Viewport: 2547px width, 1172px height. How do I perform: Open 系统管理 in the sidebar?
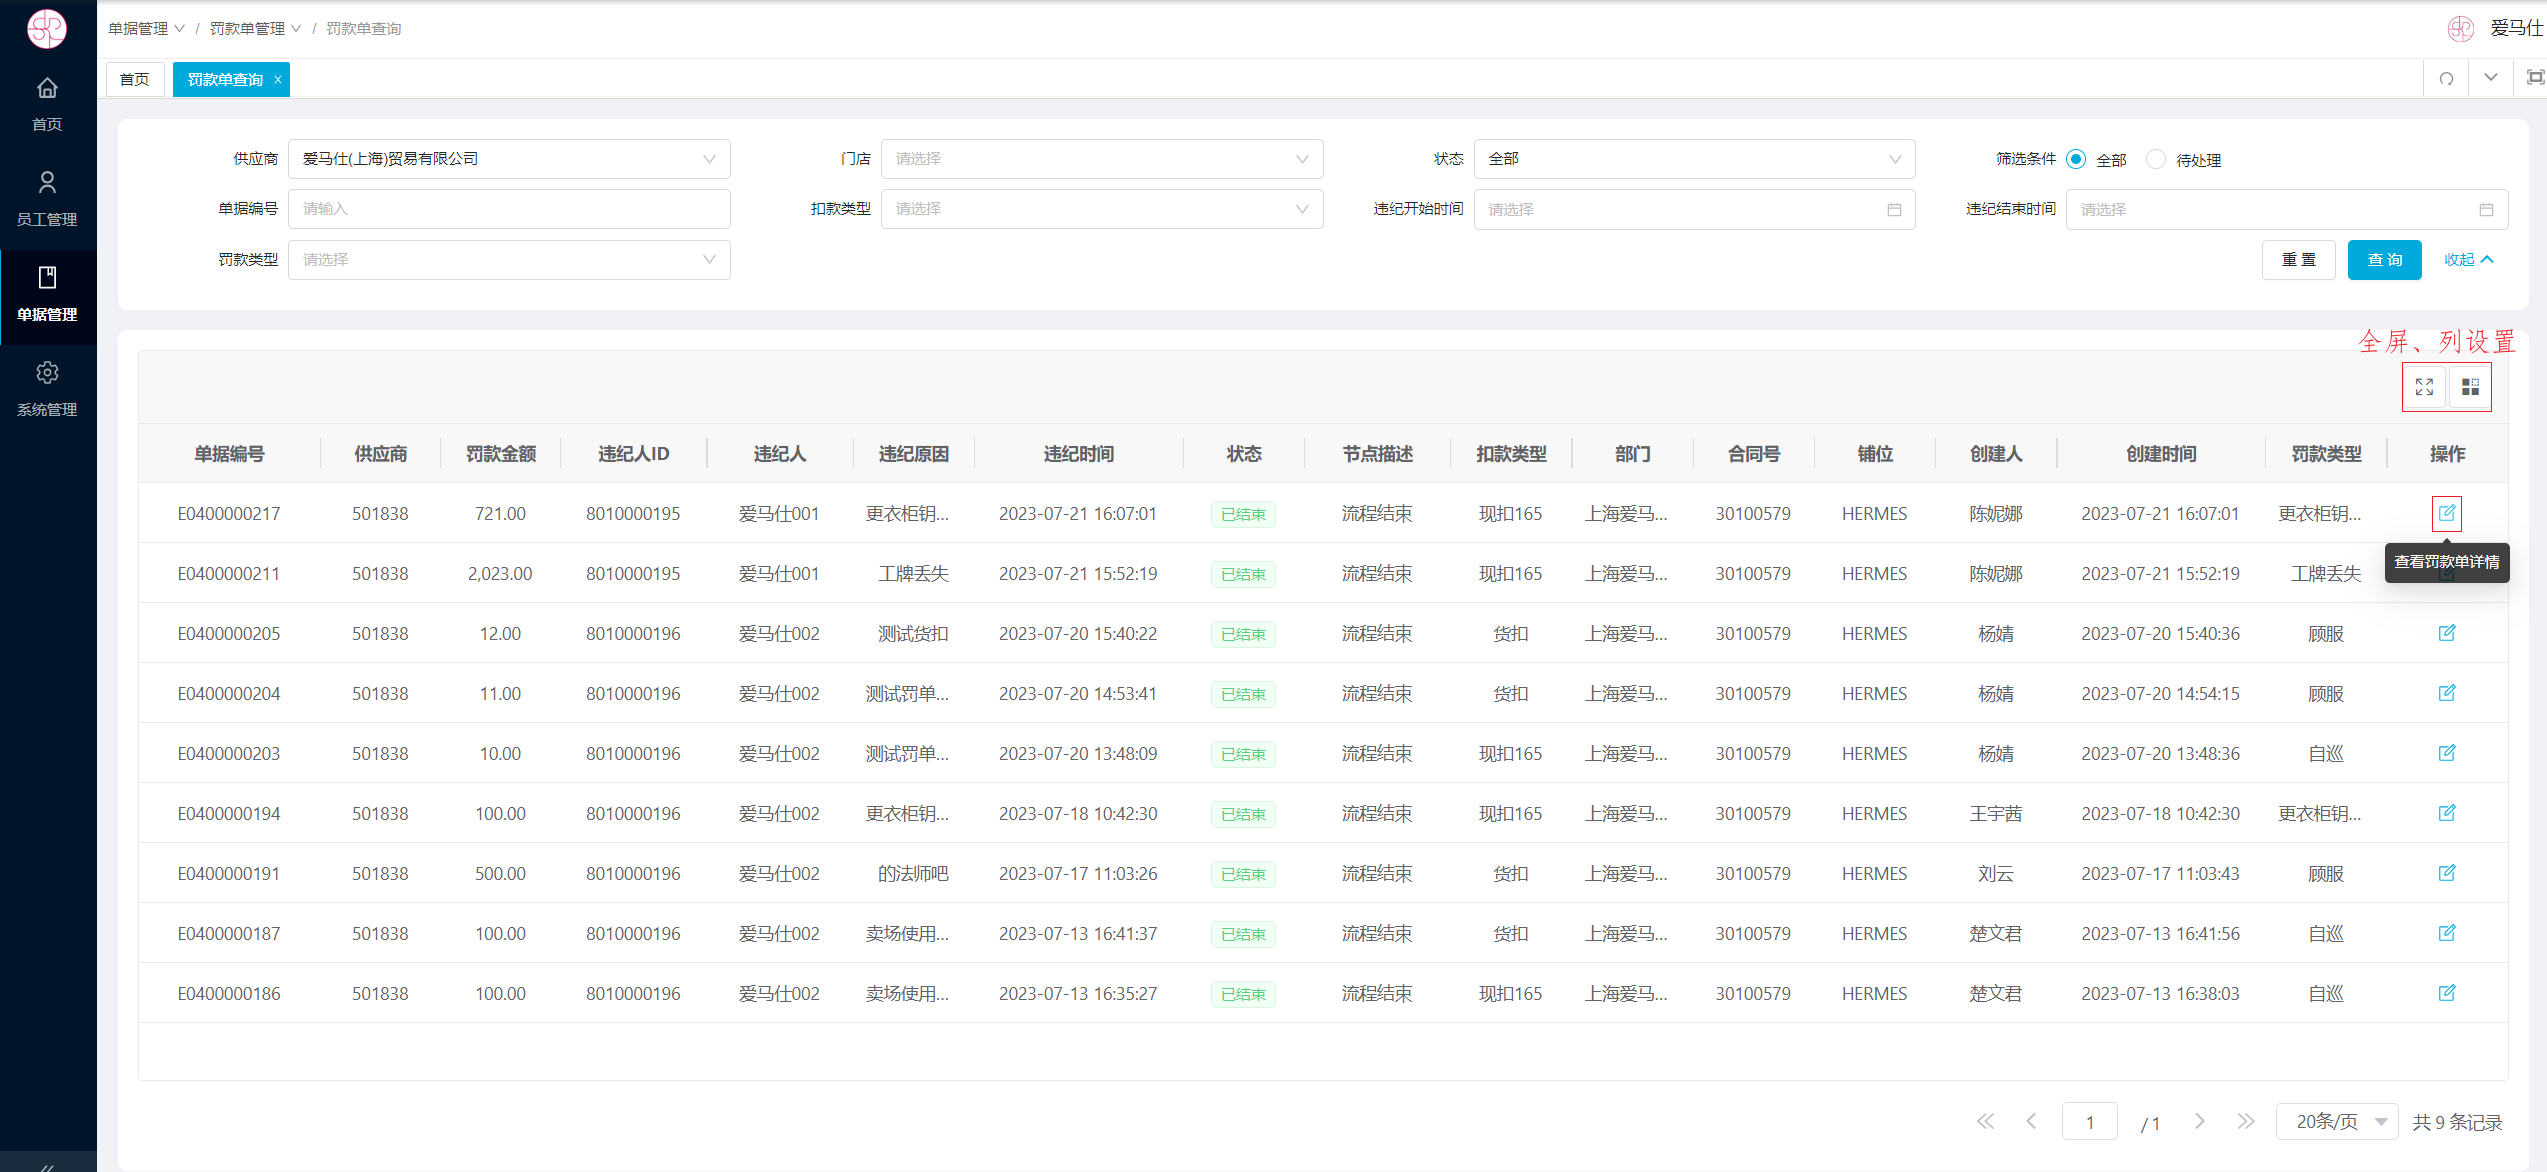[x=47, y=389]
